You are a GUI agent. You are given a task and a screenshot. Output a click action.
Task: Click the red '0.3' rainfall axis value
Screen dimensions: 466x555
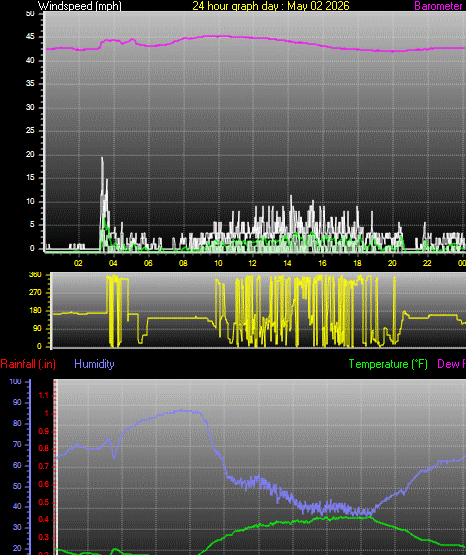[44, 538]
